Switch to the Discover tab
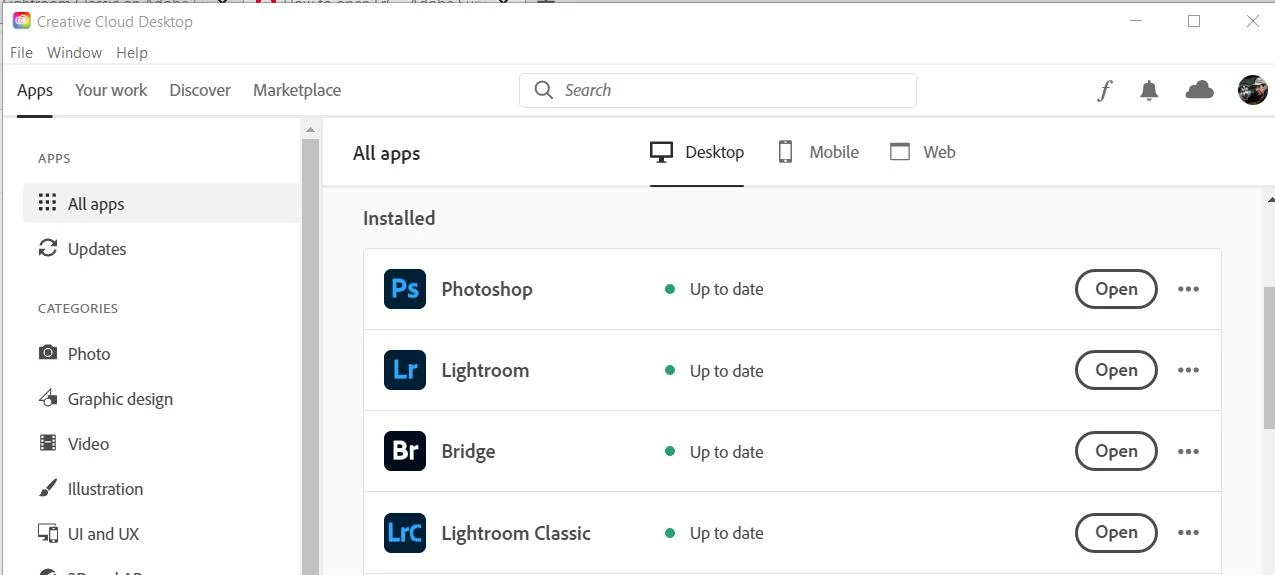The width and height of the screenshot is (1275, 575). click(x=200, y=90)
